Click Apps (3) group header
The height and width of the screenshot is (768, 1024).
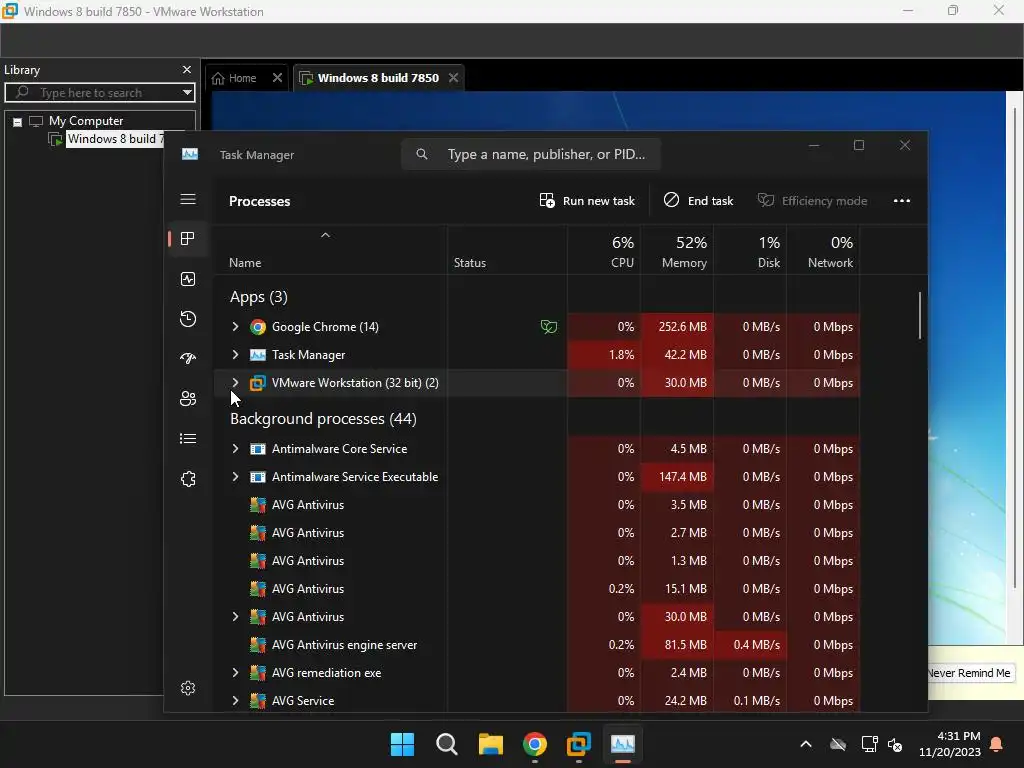pyautogui.click(x=259, y=297)
